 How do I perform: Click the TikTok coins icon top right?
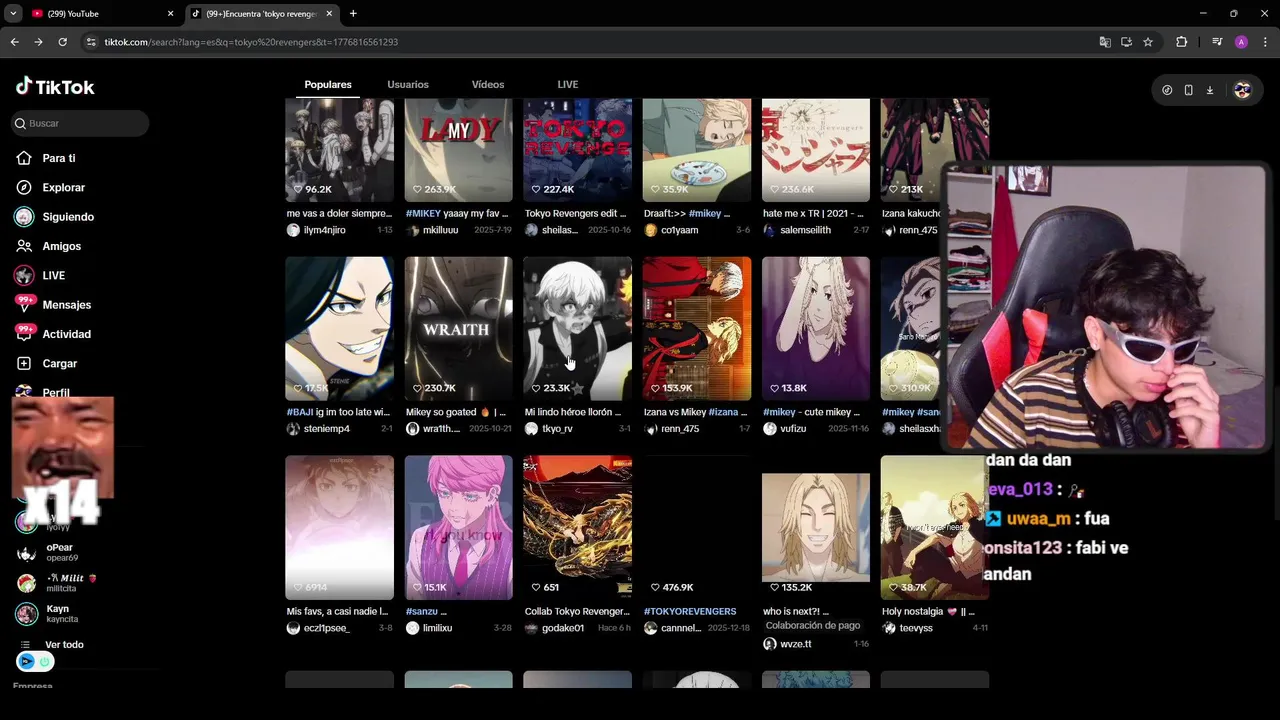[x=1167, y=90]
